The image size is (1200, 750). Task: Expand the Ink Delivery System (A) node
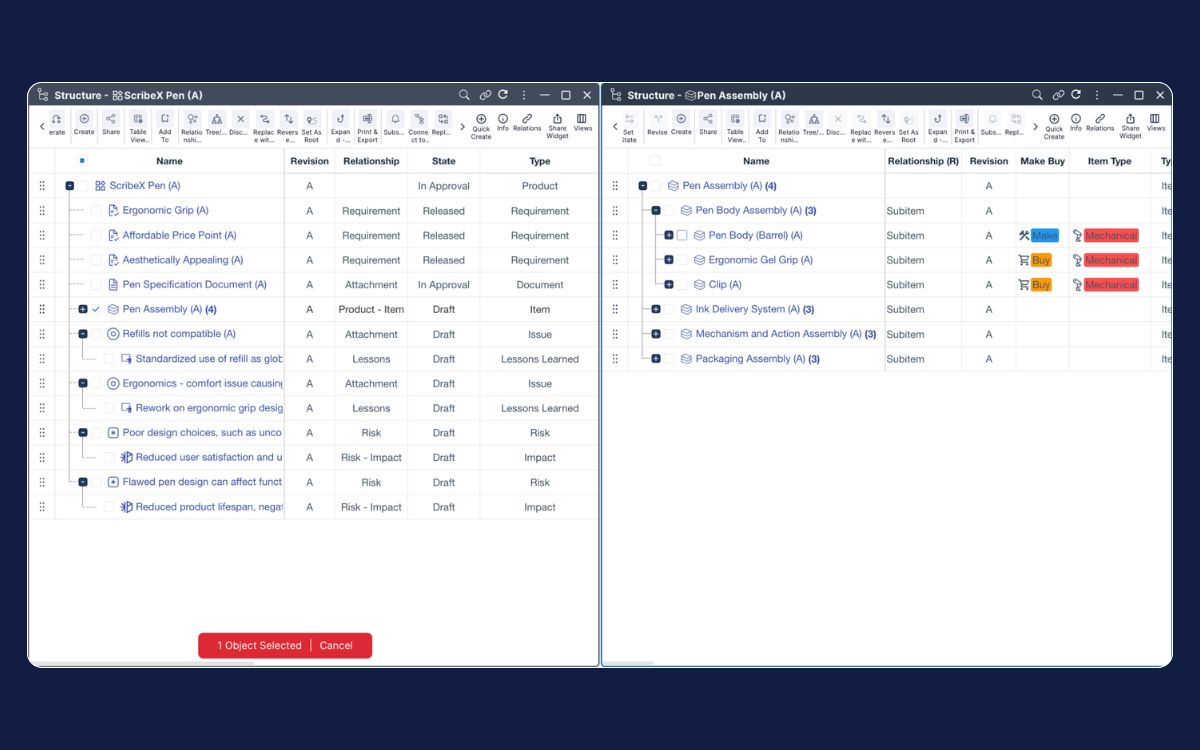[x=656, y=310]
